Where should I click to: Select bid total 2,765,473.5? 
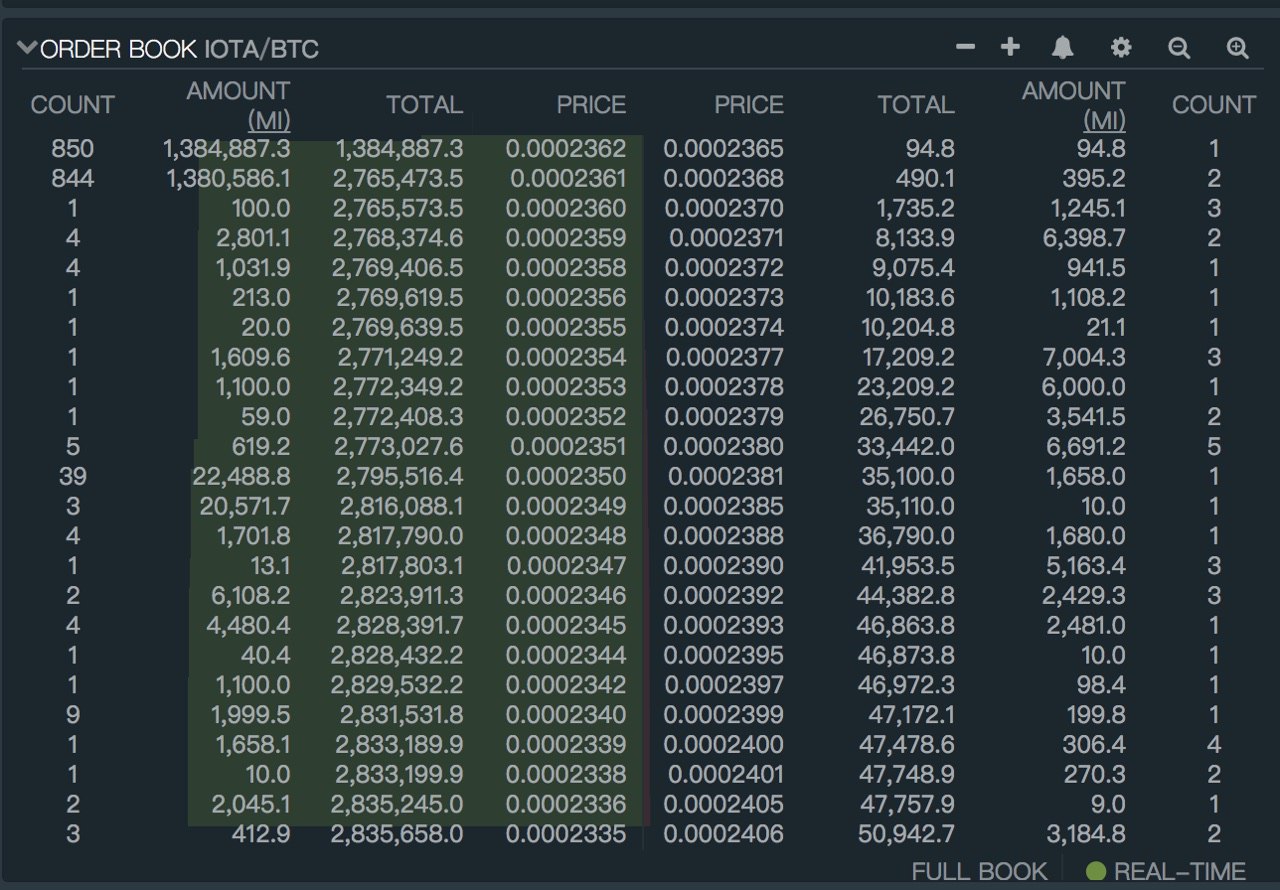click(x=398, y=179)
